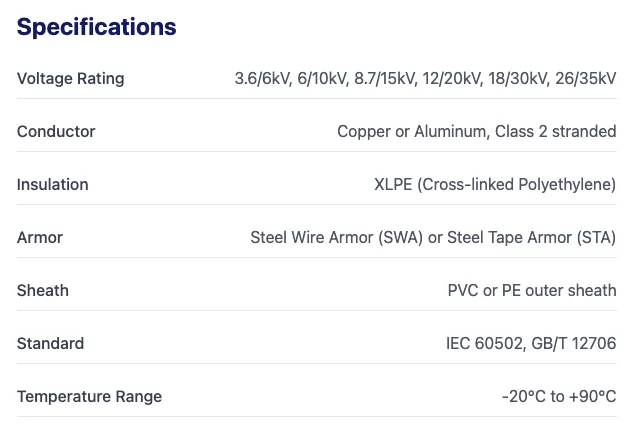Click the Conductor row label
This screenshot has height=425, width=642.
56,132
